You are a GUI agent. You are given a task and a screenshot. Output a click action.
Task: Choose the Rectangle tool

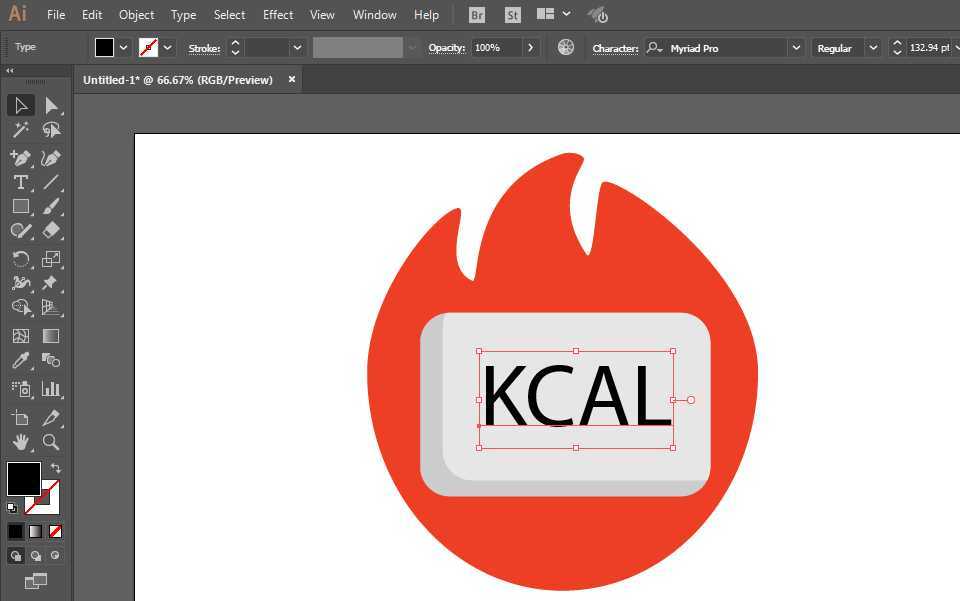(x=20, y=206)
